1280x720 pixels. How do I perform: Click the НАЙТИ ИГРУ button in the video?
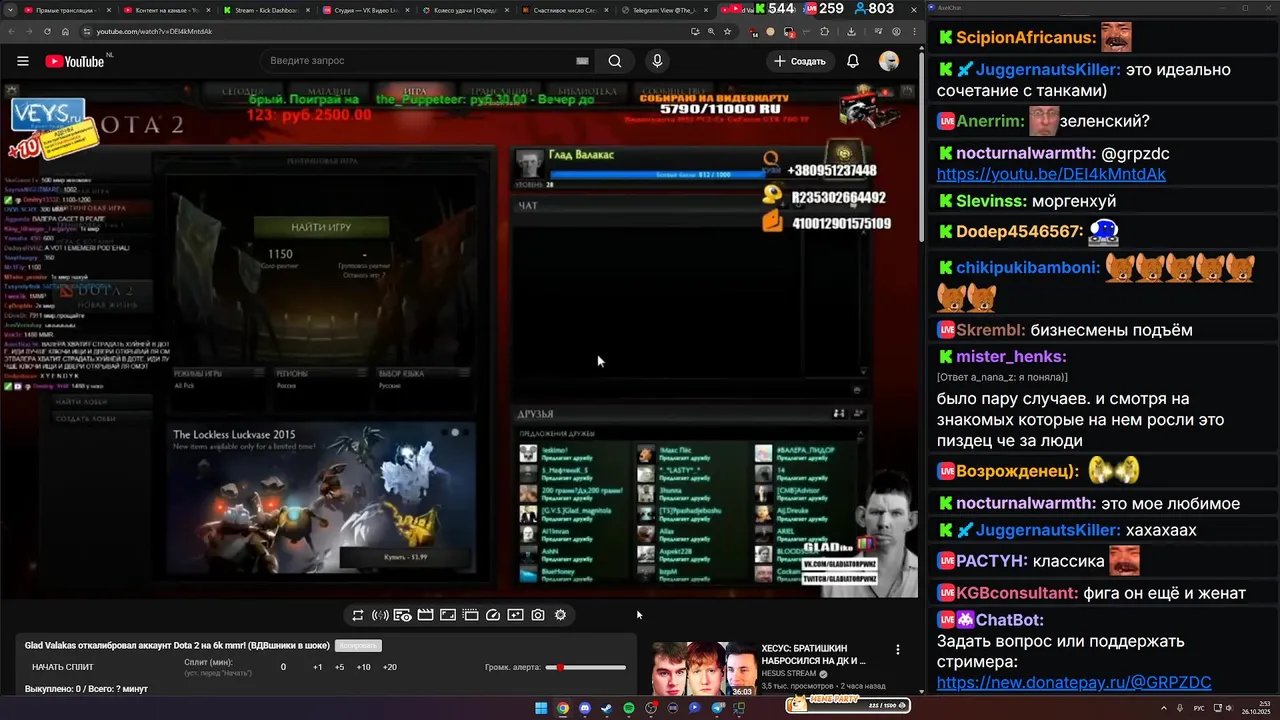(320, 228)
